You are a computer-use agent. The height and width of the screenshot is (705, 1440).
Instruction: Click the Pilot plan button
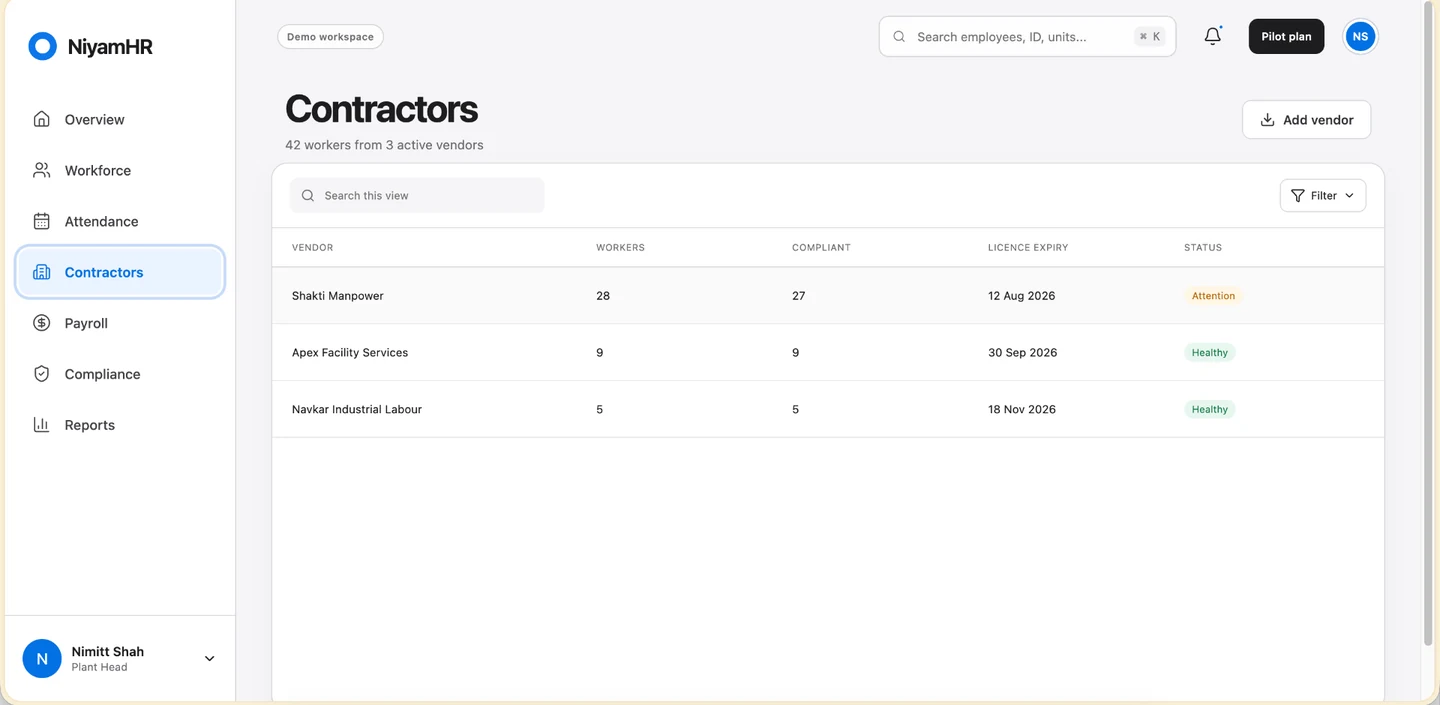click(1286, 36)
